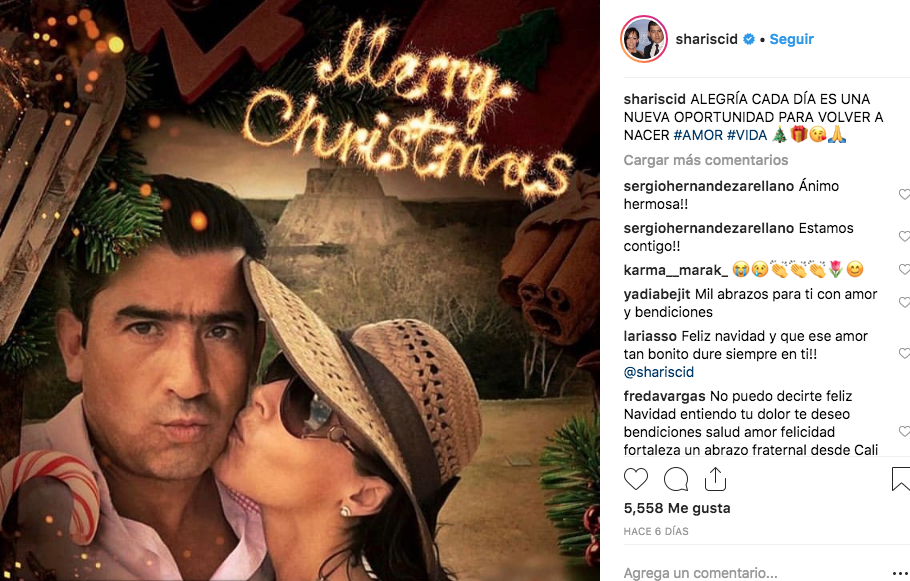Open shariscid profile picture avatar
This screenshot has width=910, height=581.
644,39
